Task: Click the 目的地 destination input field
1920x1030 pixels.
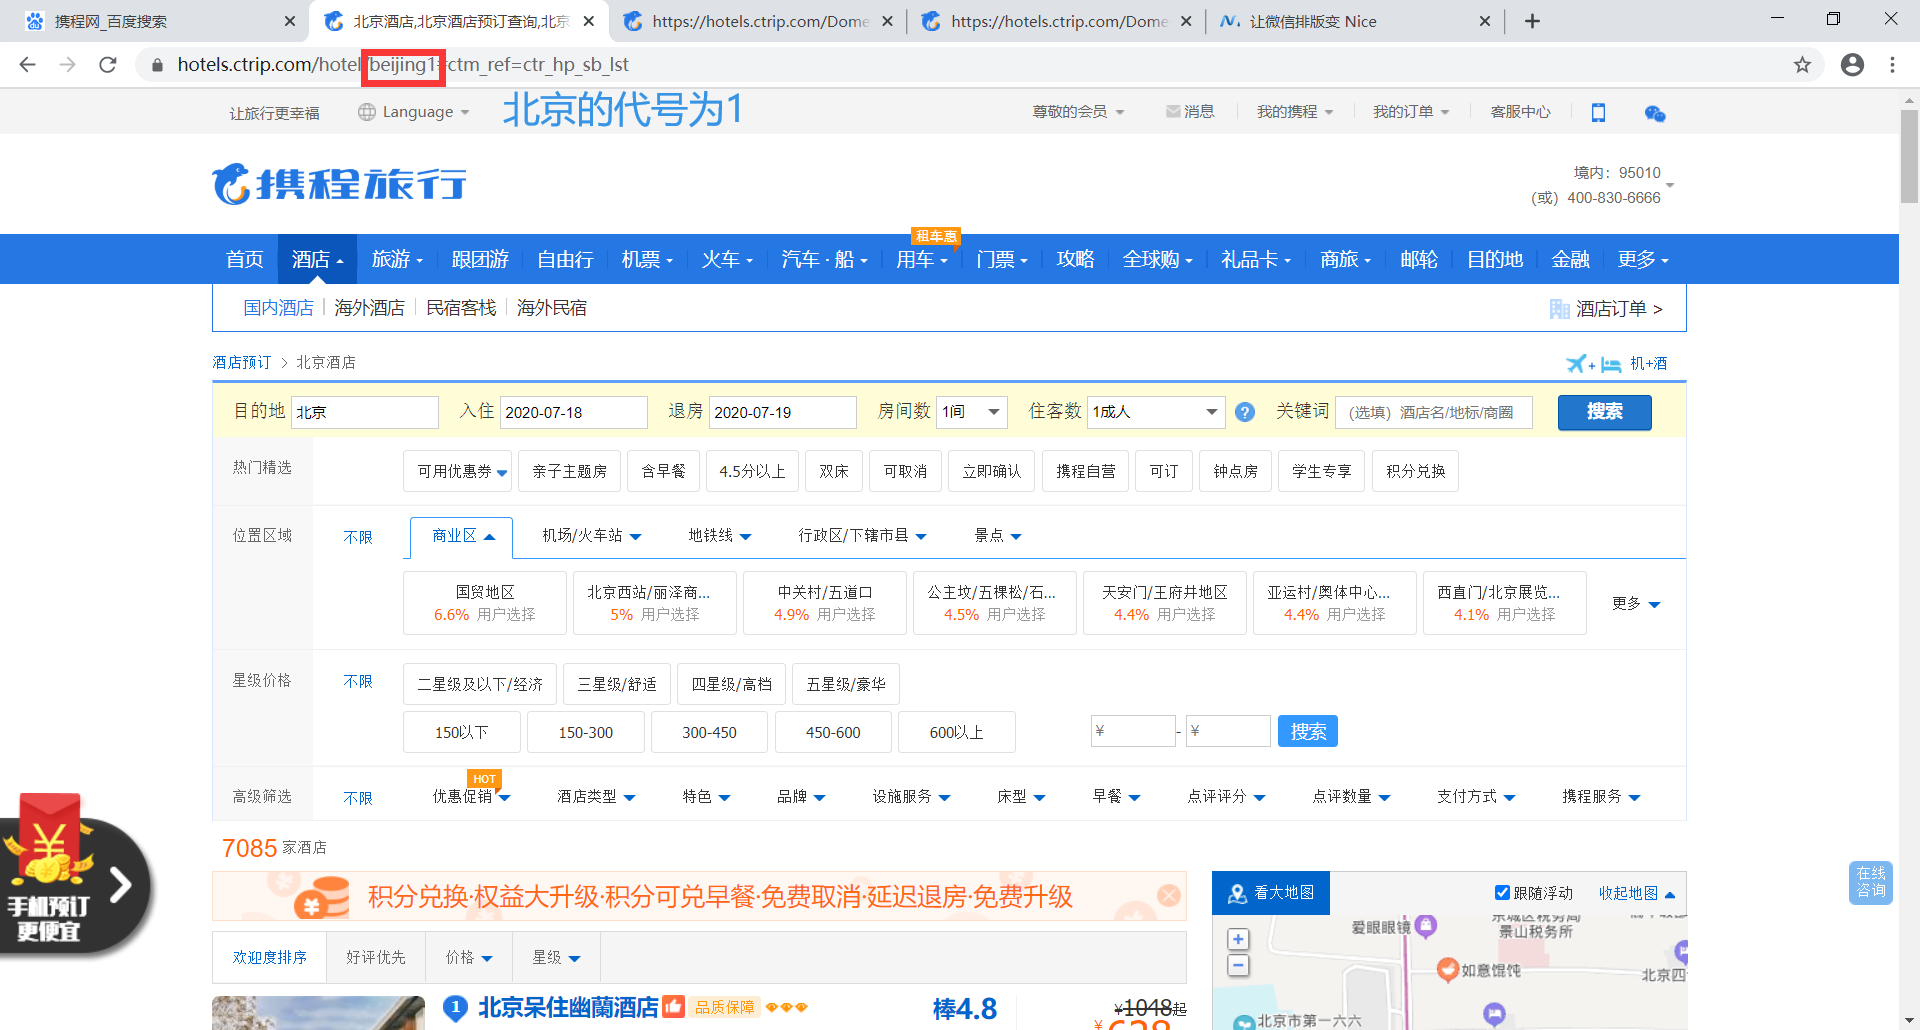Action: click(365, 412)
